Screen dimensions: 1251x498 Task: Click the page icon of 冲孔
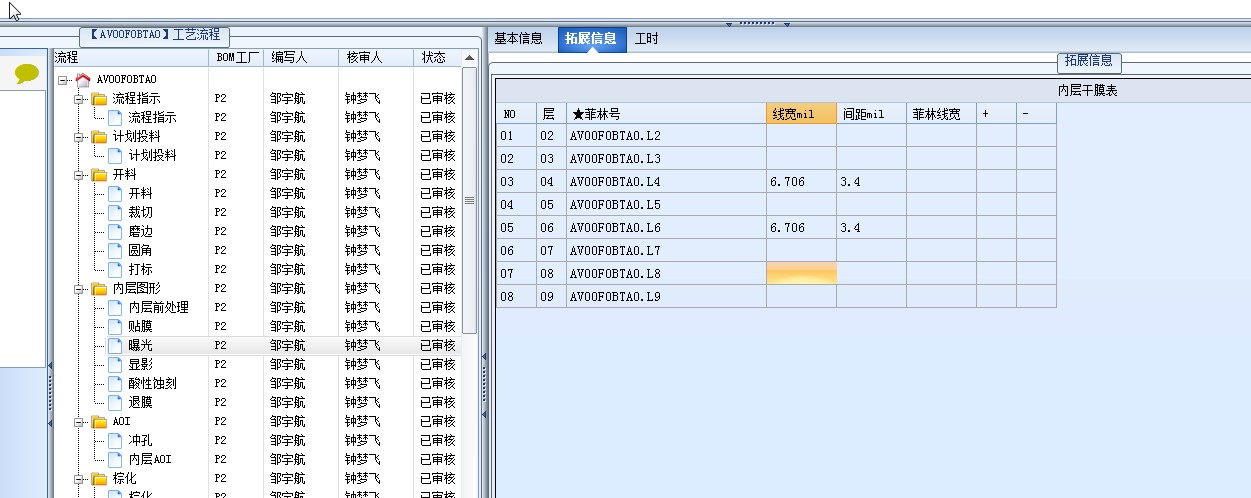[115, 440]
